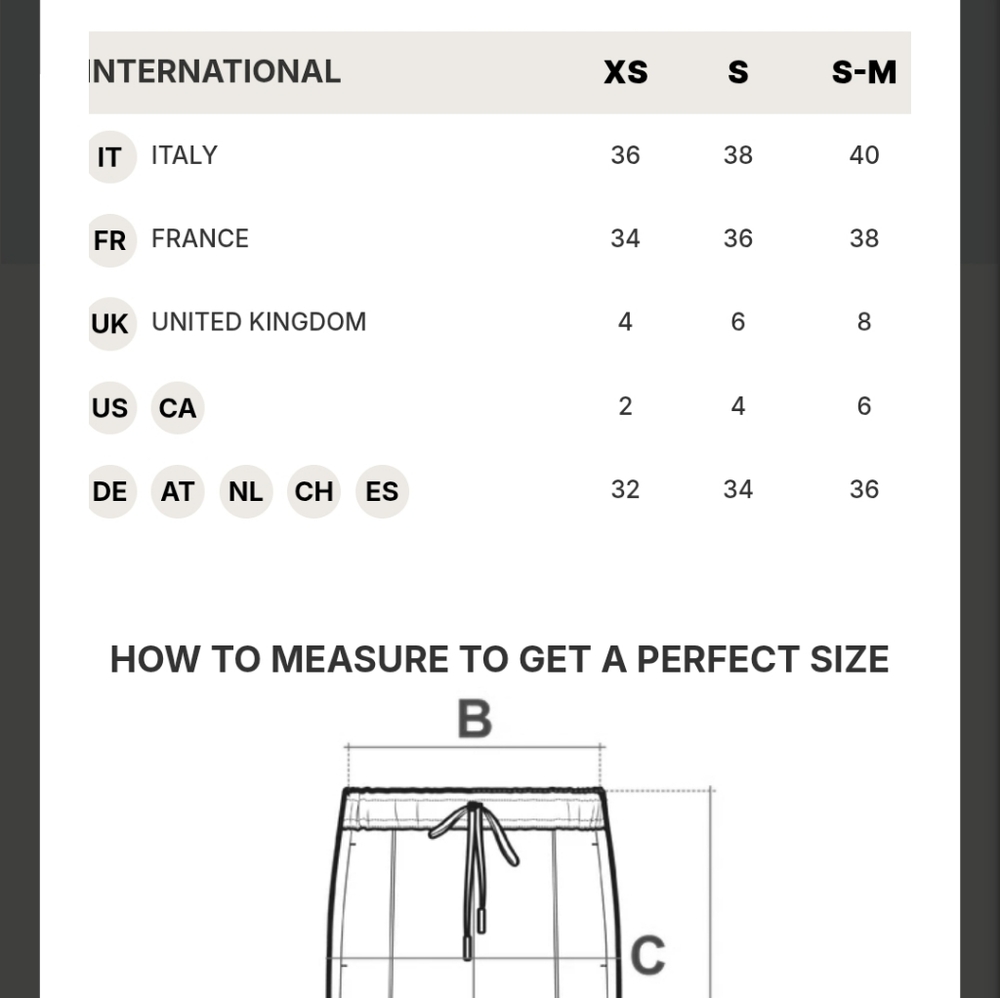The width and height of the screenshot is (1000, 998).
Task: Select the S-M size column header
Action: pos(864,72)
